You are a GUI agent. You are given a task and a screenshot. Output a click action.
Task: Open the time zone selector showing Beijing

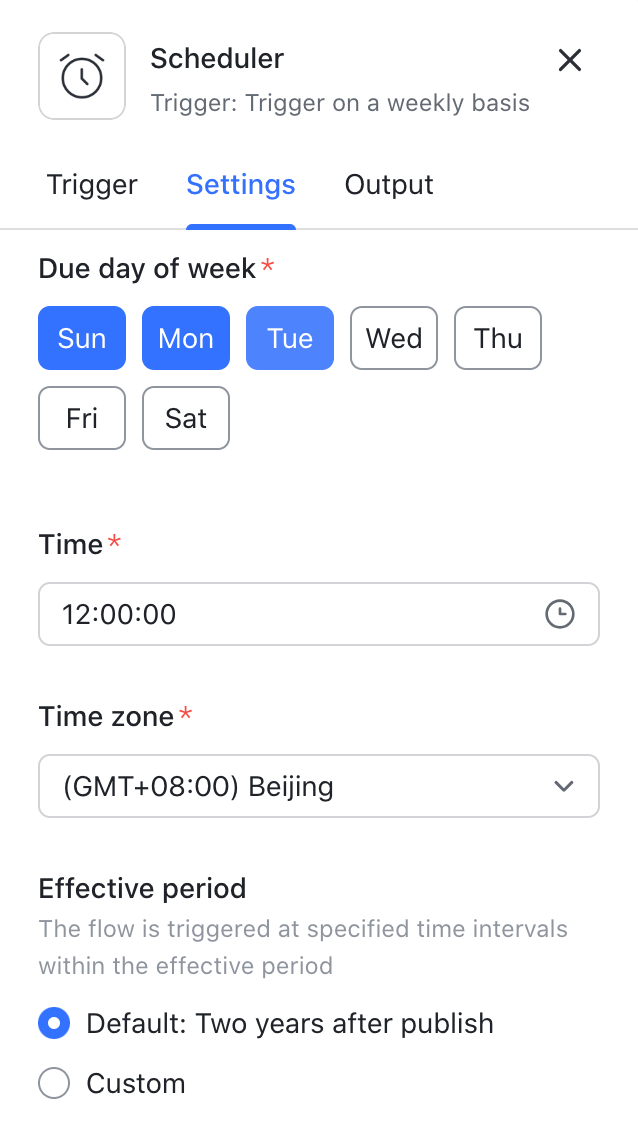coord(319,786)
